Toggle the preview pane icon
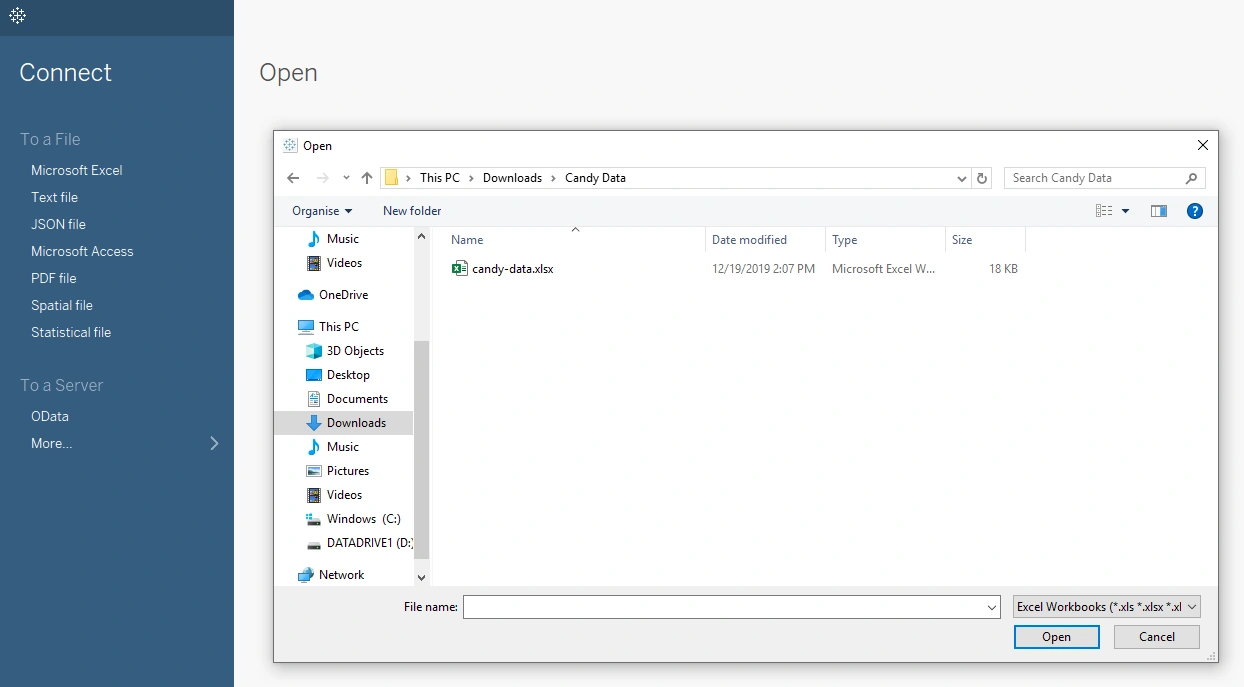1244x687 pixels. point(1159,211)
